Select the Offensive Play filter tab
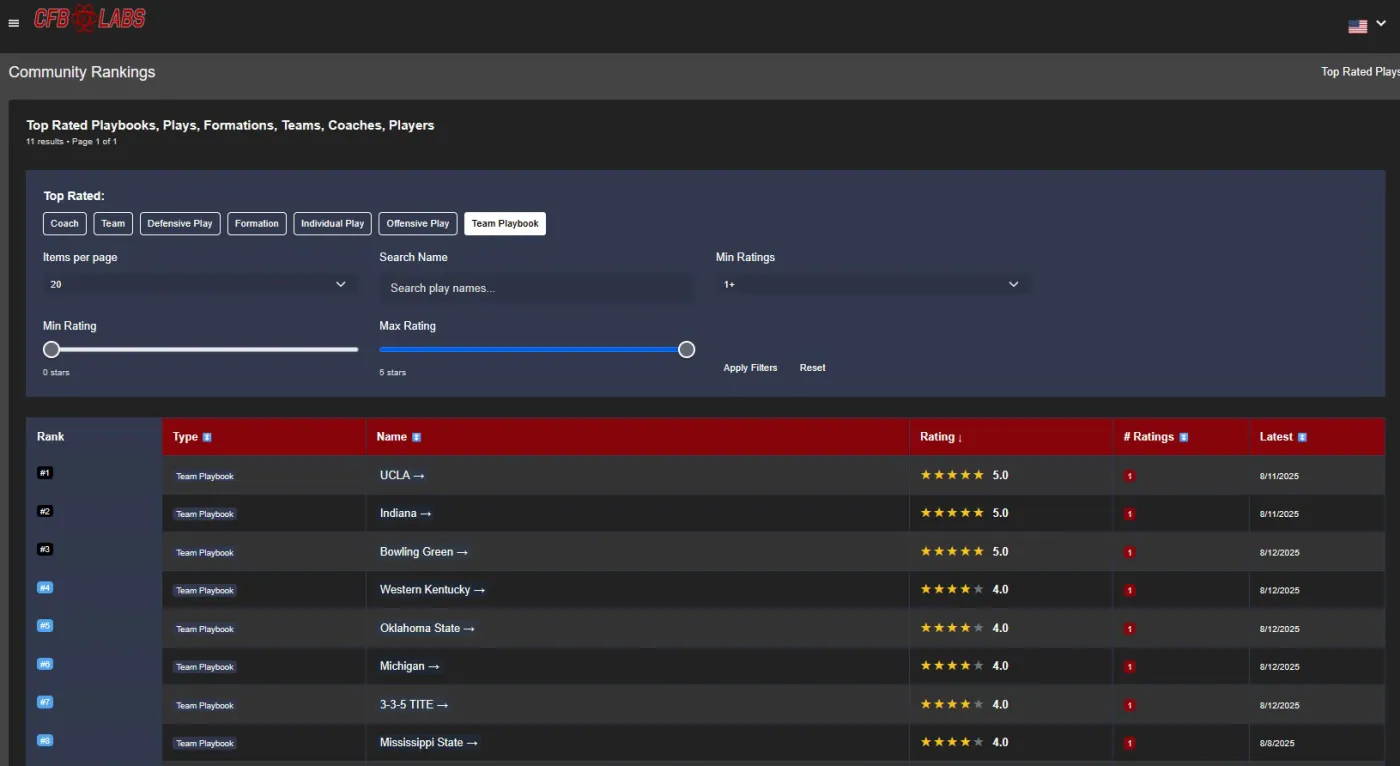This screenshot has width=1400, height=766. (x=418, y=224)
